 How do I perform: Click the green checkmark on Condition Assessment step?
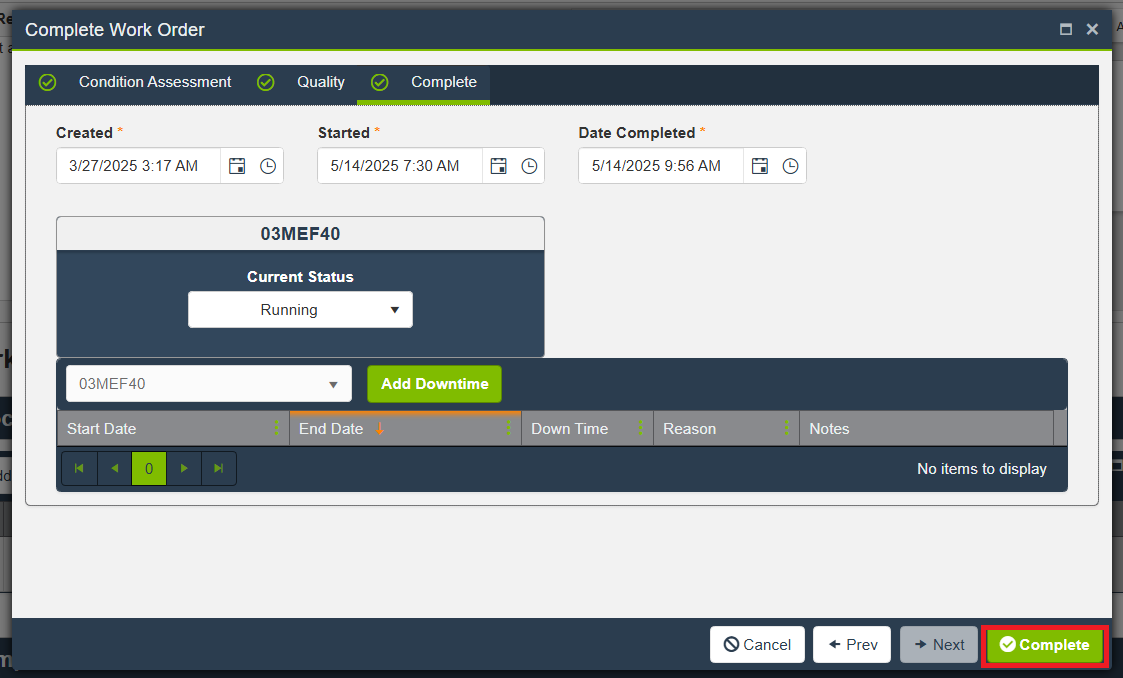coord(47,82)
